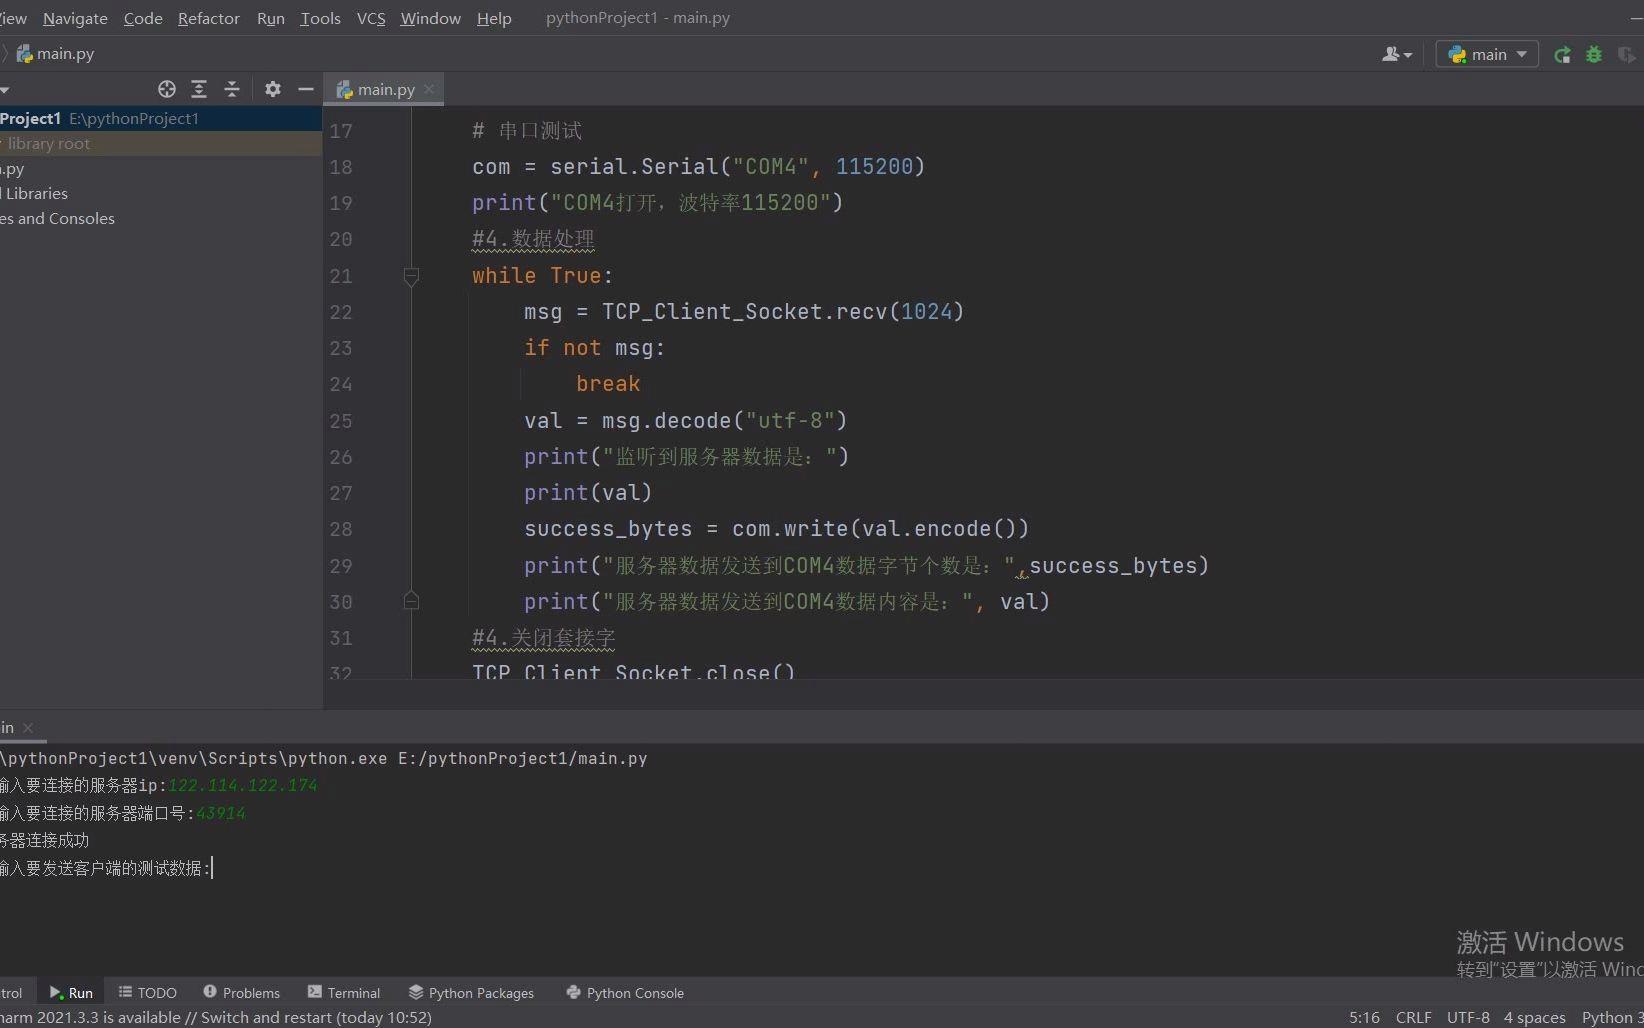The height and width of the screenshot is (1028, 1644).
Task: Click the Collapse All icon in Project panel
Action: [x=232, y=89]
